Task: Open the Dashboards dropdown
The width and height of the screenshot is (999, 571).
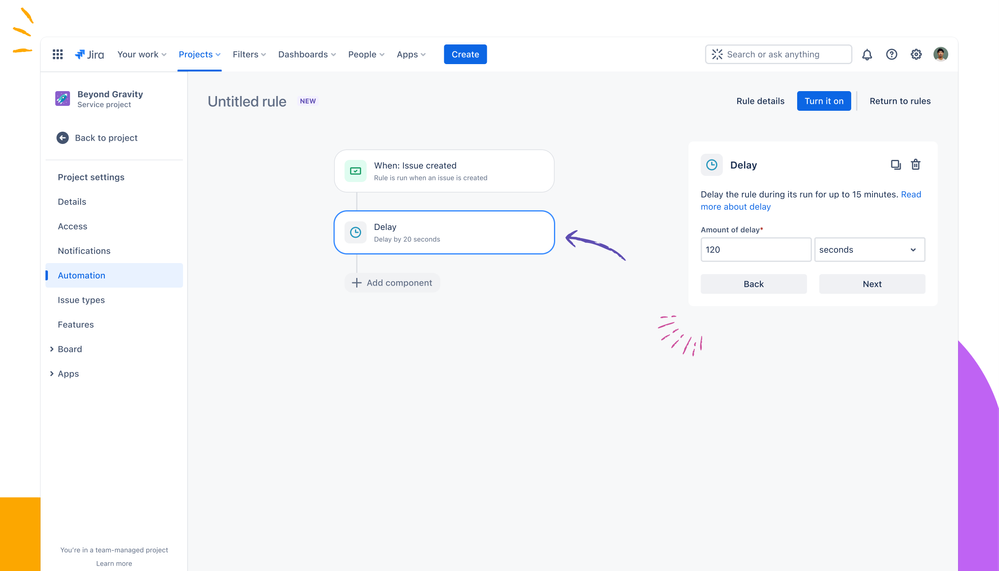Action: point(306,54)
